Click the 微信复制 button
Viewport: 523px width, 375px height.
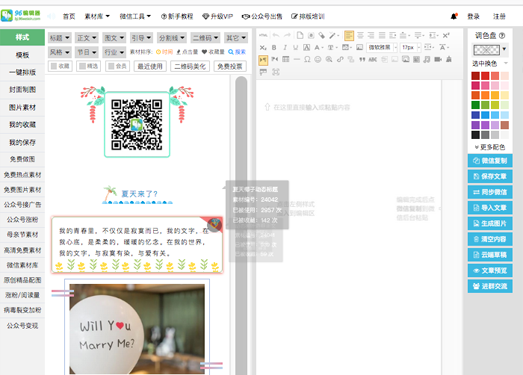point(490,160)
